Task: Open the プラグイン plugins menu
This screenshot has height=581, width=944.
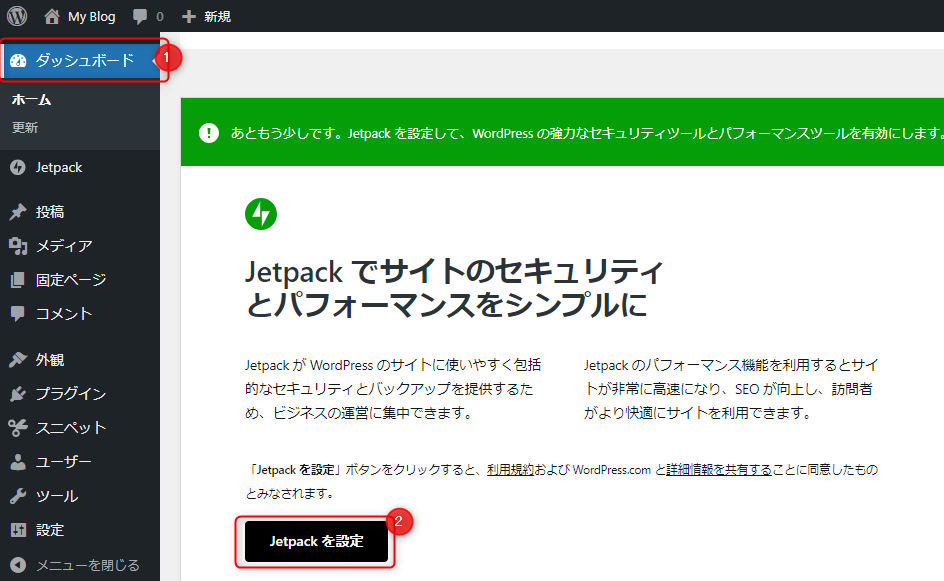Action: pyautogui.click(x=70, y=393)
